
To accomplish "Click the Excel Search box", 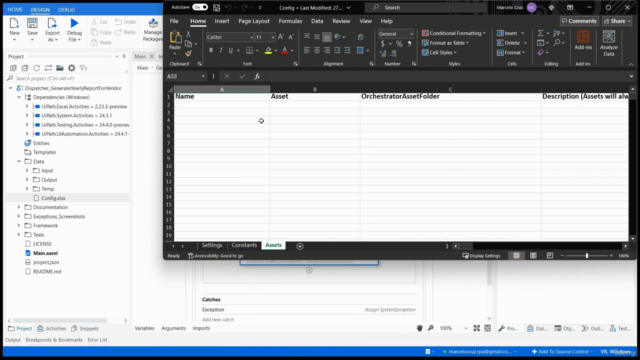I will click(x=426, y=7).
